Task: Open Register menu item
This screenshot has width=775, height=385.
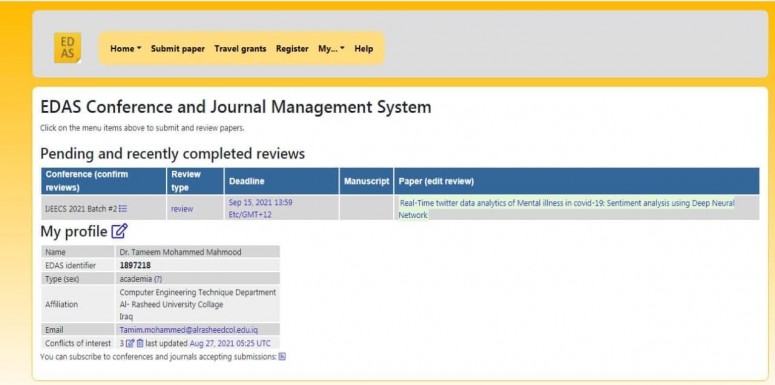Action: click(x=292, y=48)
